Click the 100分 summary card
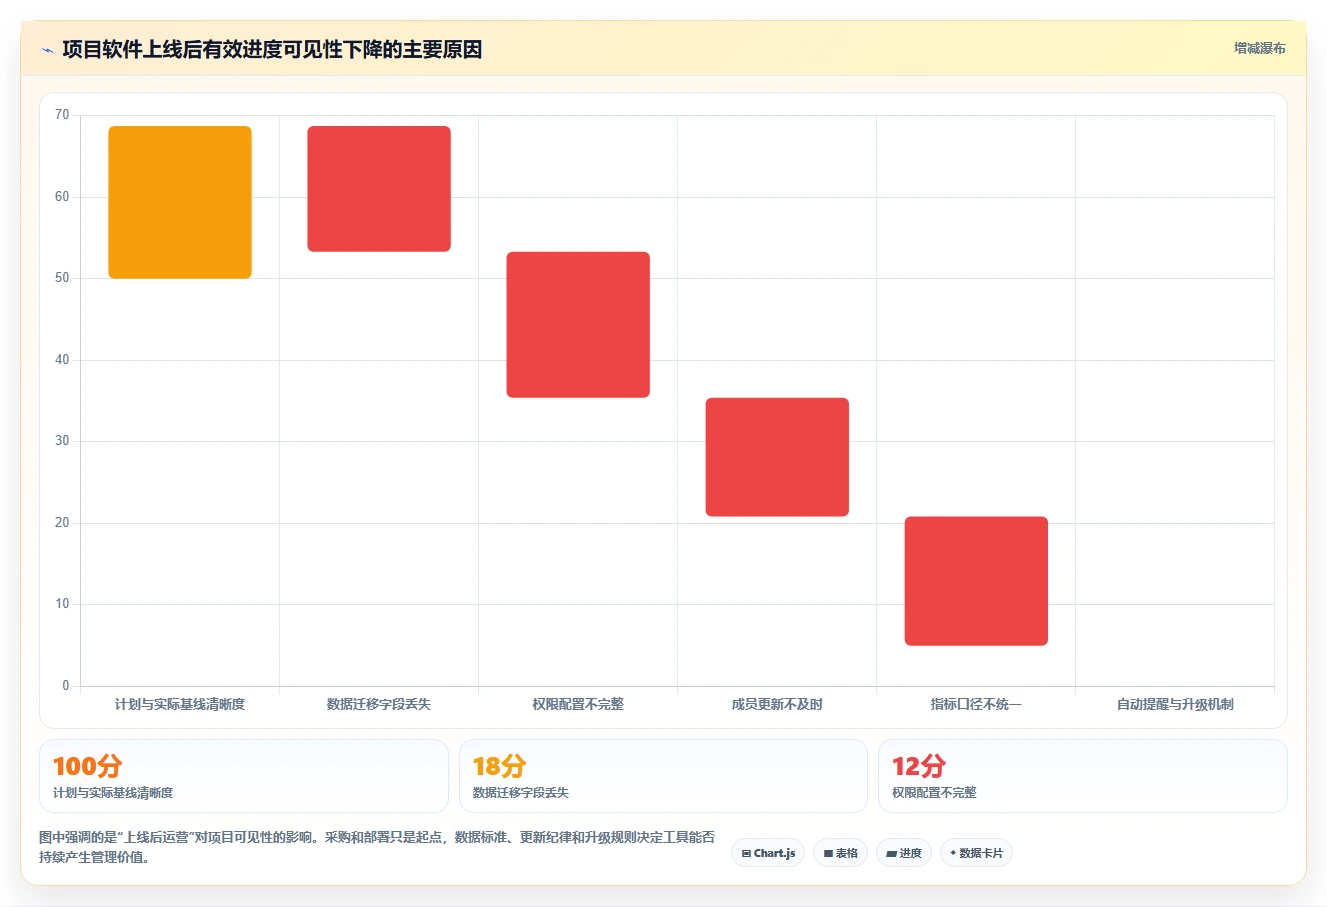Viewport: 1327px width, 907px height. point(244,776)
